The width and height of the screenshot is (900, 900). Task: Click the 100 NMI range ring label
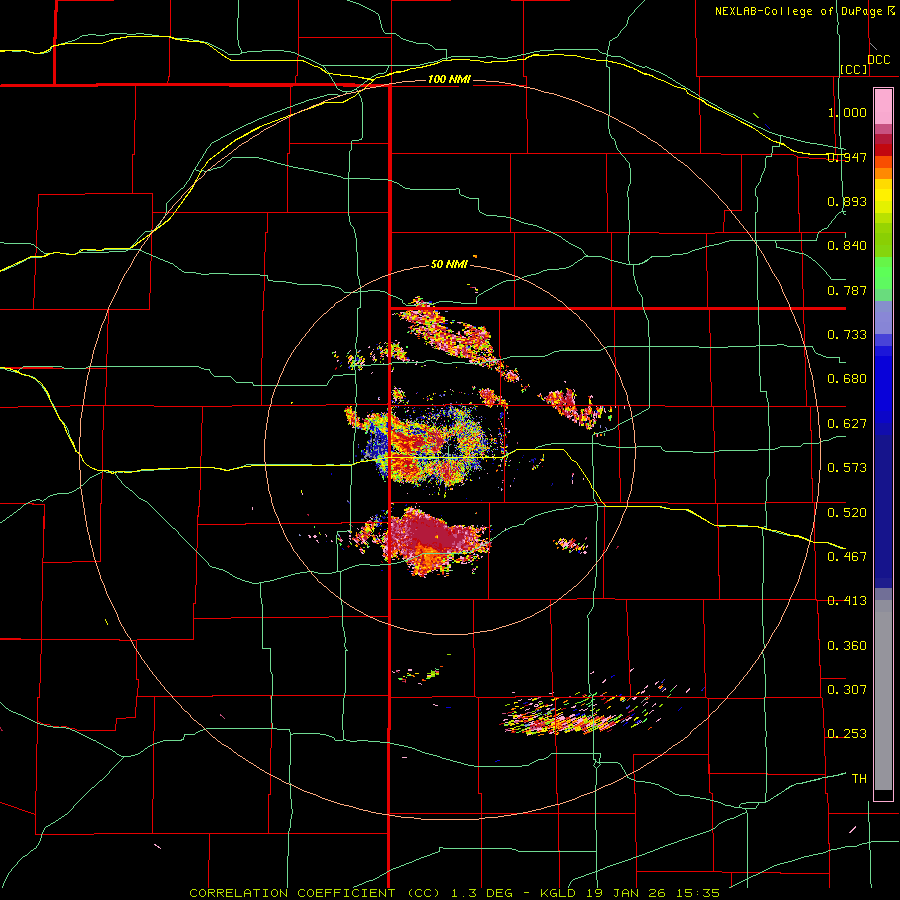(449, 79)
